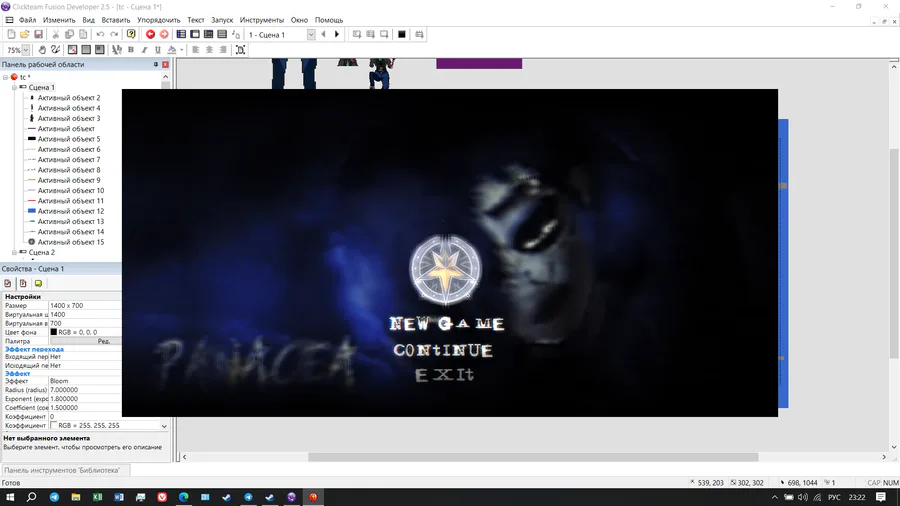Copy selection with the Copy toolbar icon

69,34
